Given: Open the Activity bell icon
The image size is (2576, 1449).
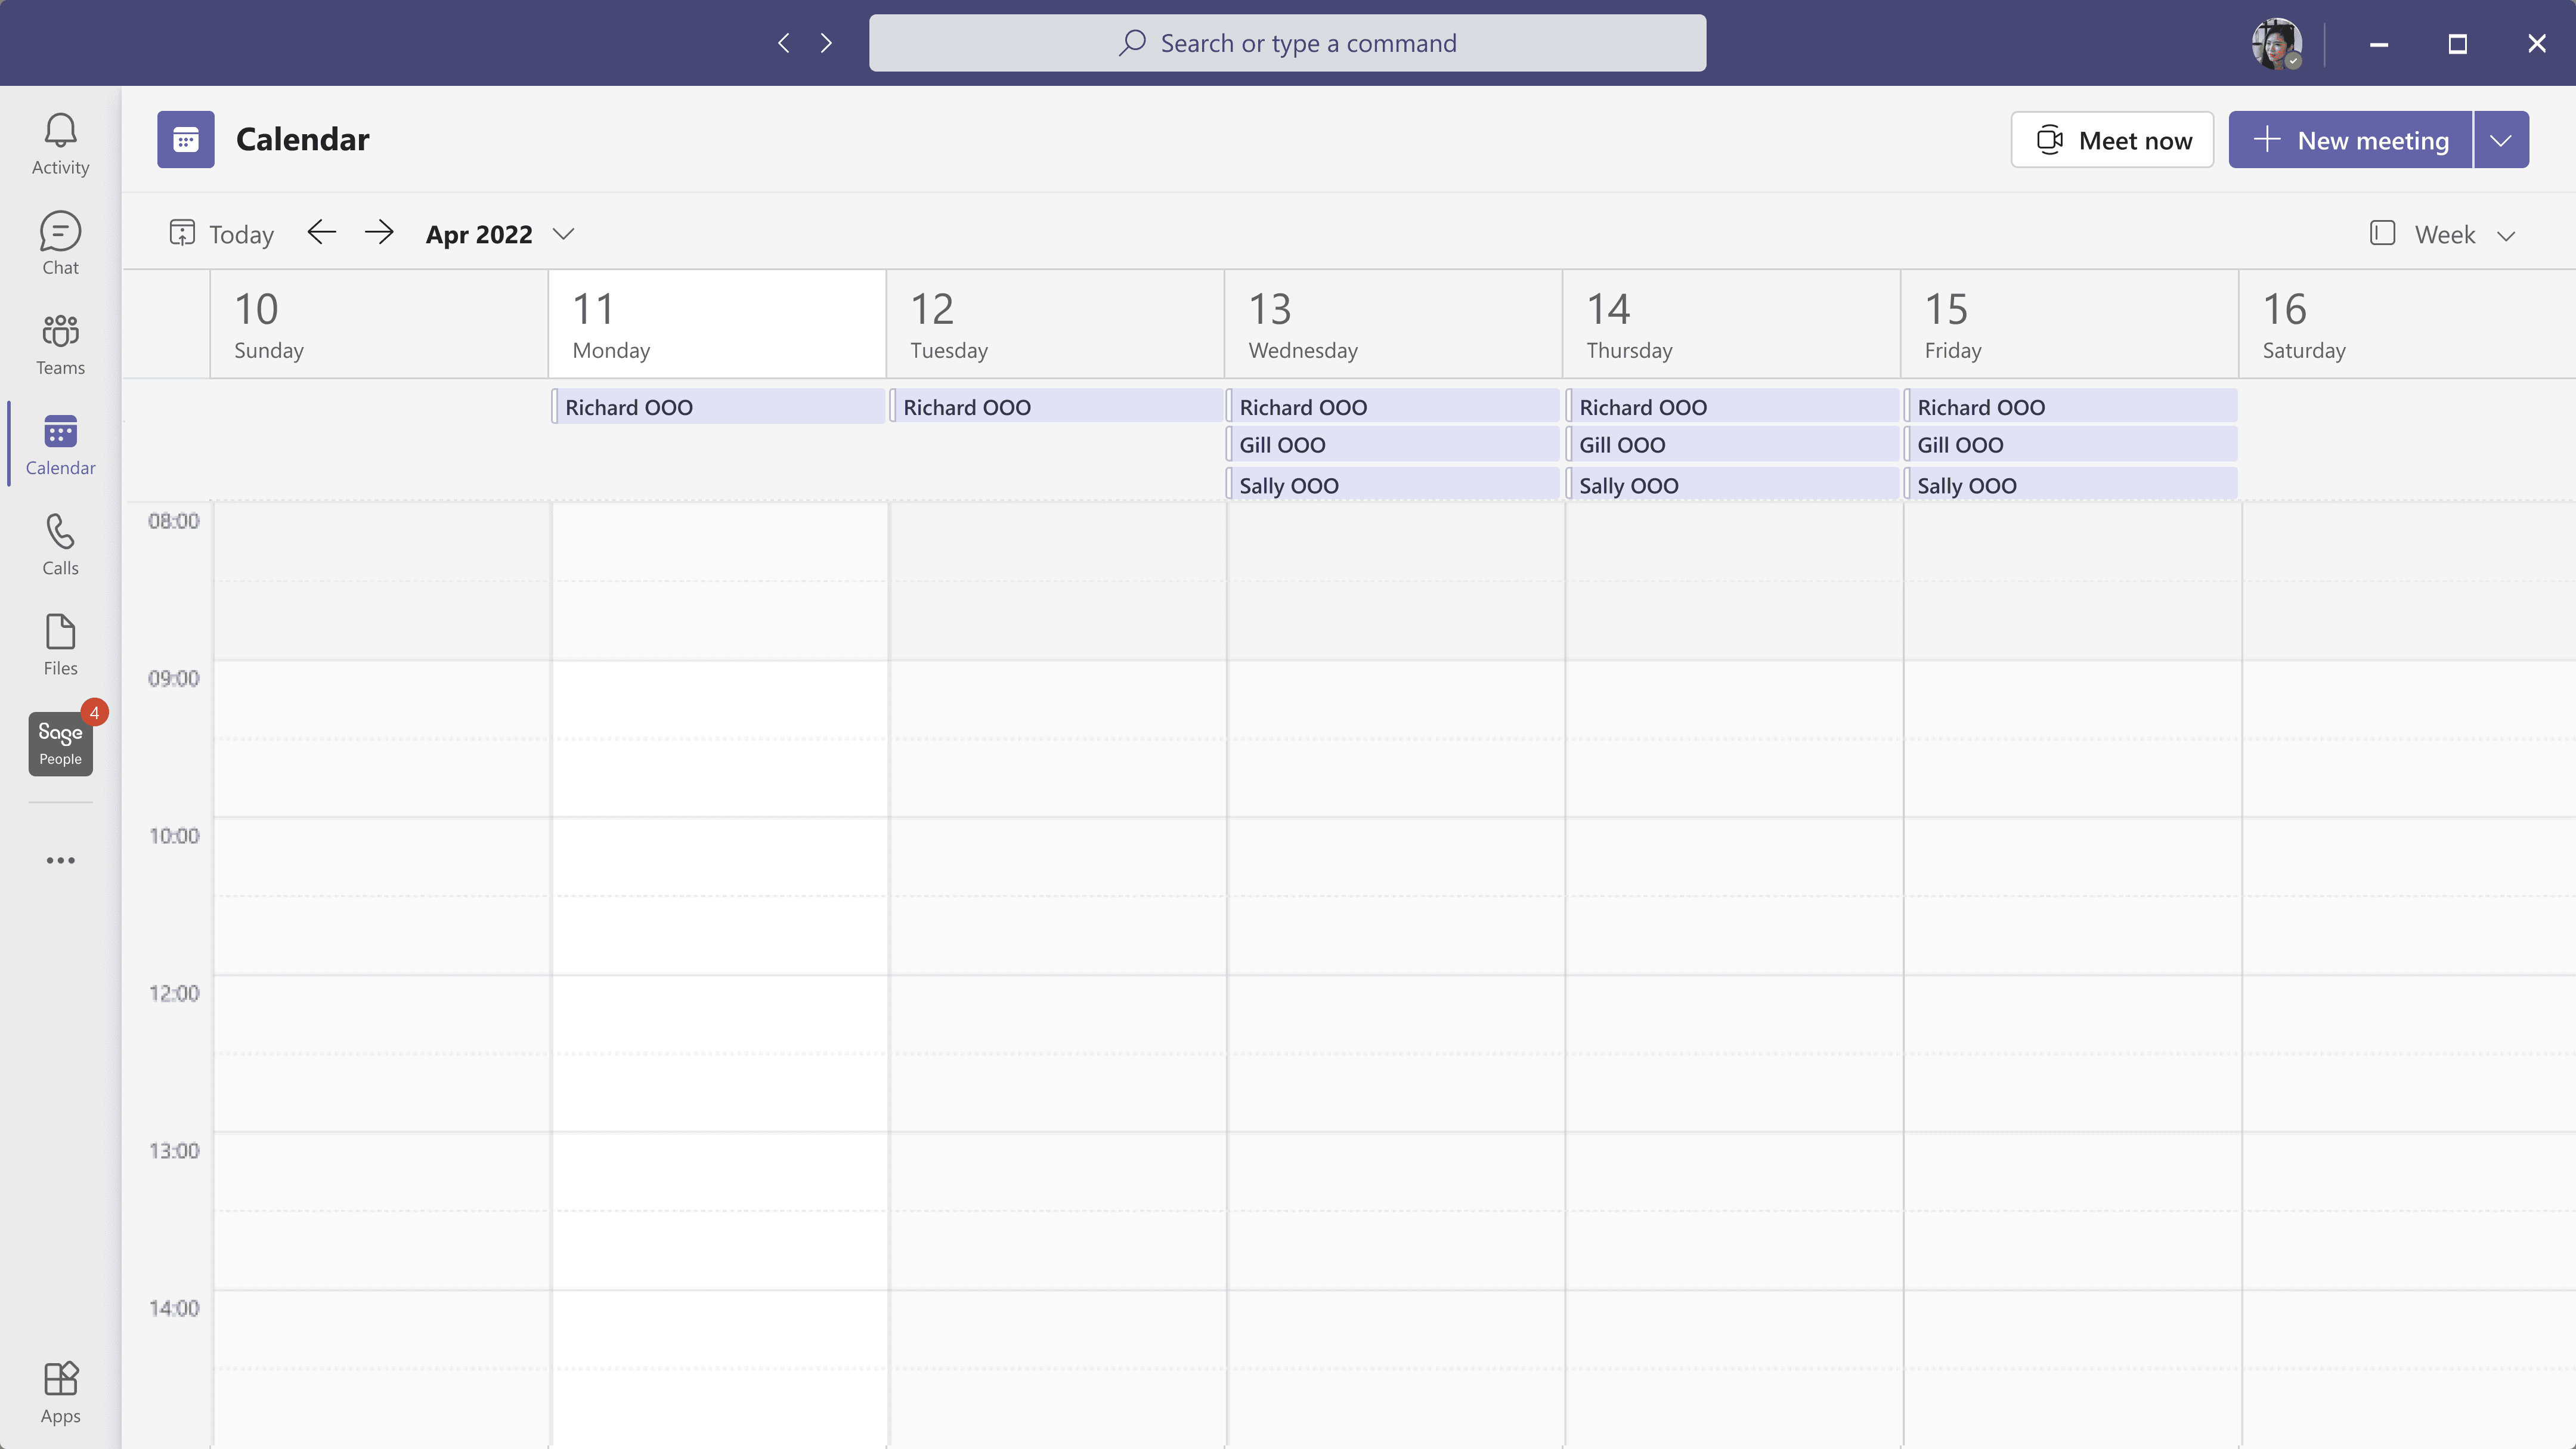Looking at the screenshot, I should coord(60,143).
